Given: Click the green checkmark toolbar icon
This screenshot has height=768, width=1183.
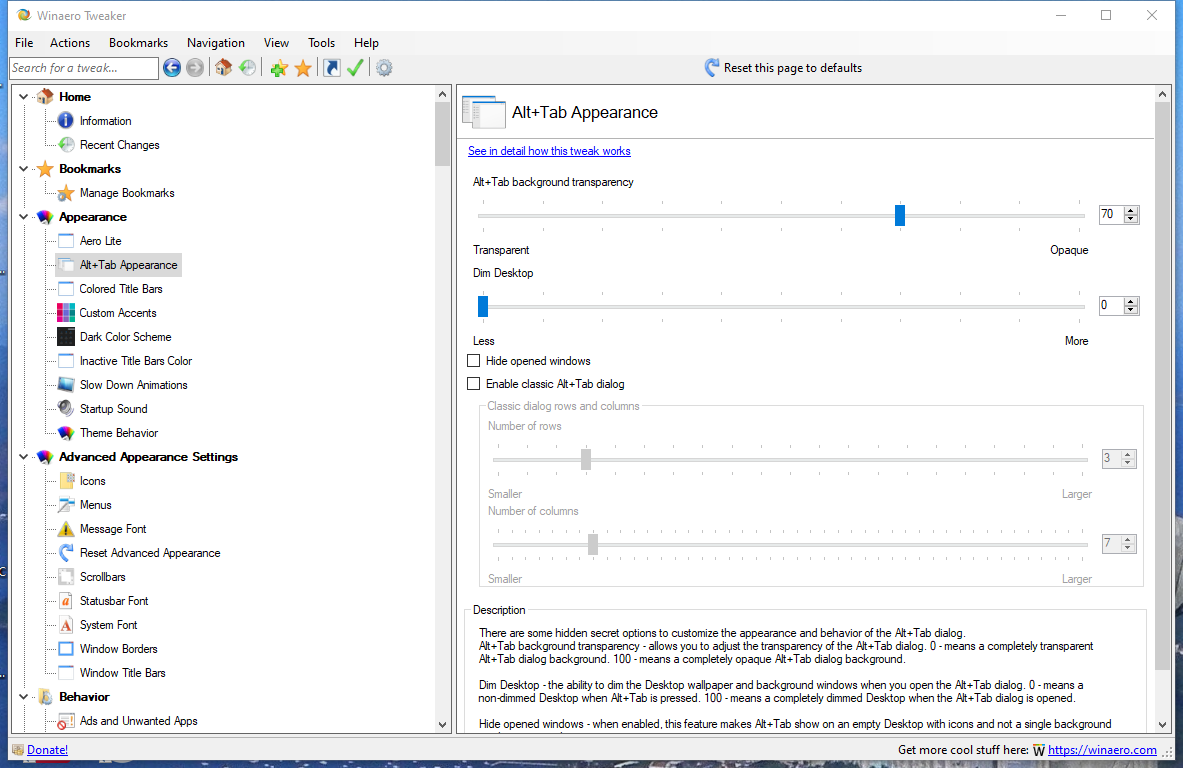Looking at the screenshot, I should [x=355, y=68].
